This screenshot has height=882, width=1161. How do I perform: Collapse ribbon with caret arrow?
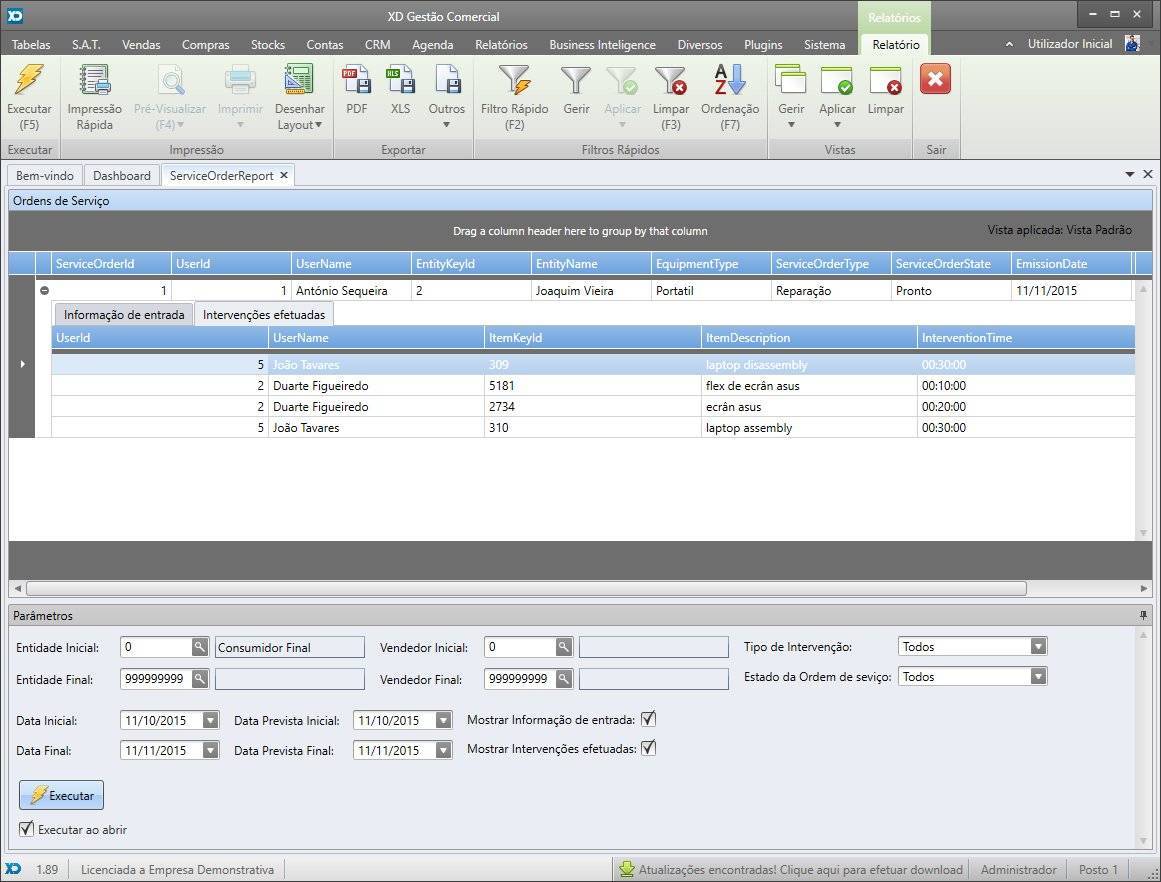coord(1009,44)
